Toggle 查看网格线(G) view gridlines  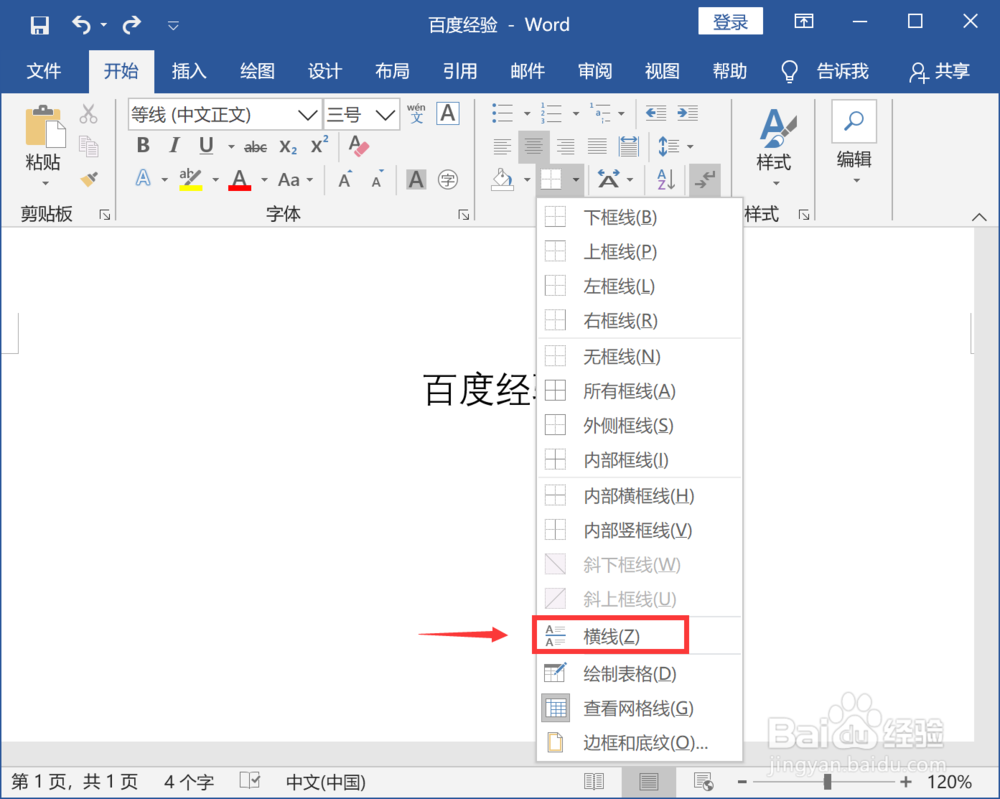point(640,708)
